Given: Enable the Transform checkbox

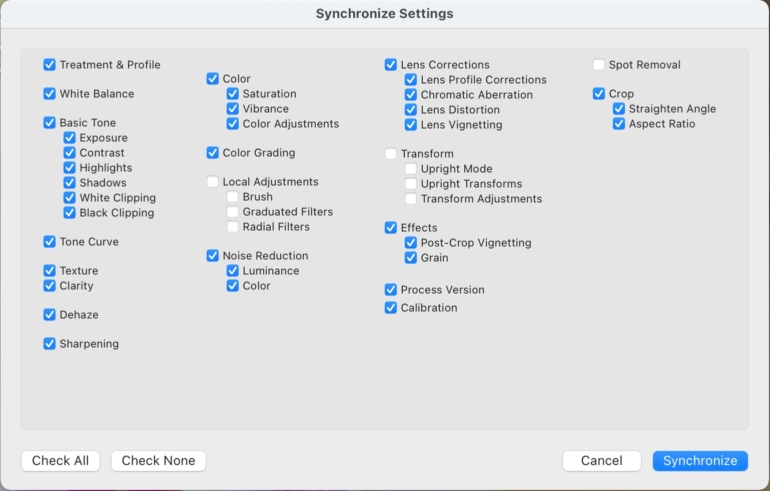Looking at the screenshot, I should coord(391,154).
